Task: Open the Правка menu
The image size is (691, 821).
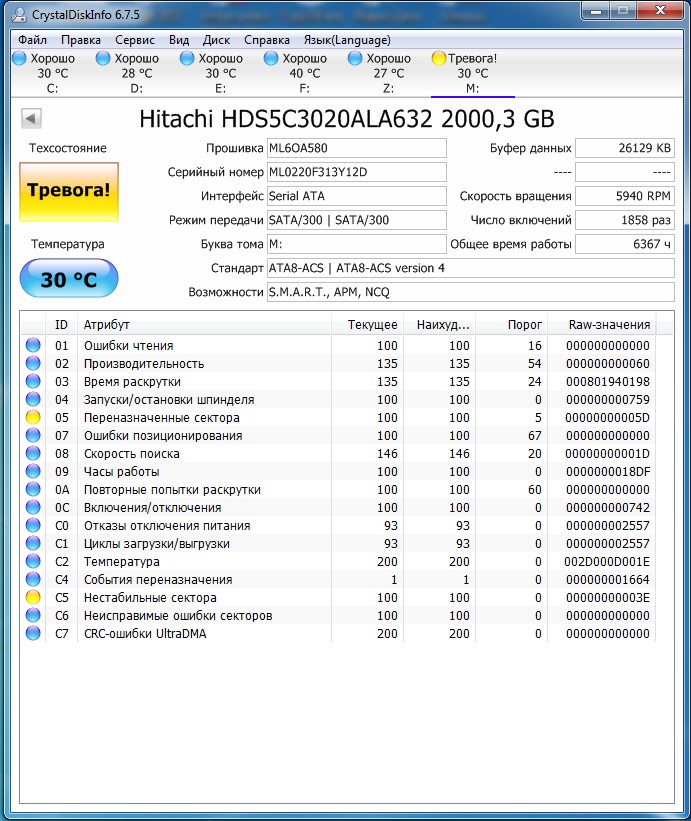Action: [x=81, y=40]
